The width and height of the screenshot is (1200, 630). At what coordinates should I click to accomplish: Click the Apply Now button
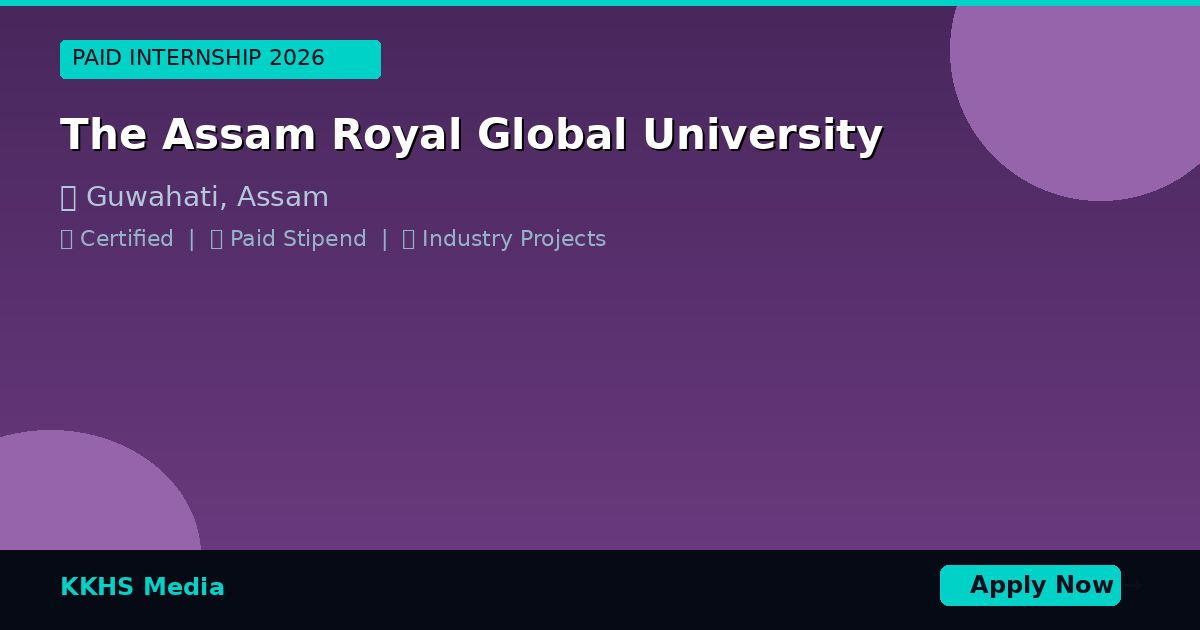1030,585
